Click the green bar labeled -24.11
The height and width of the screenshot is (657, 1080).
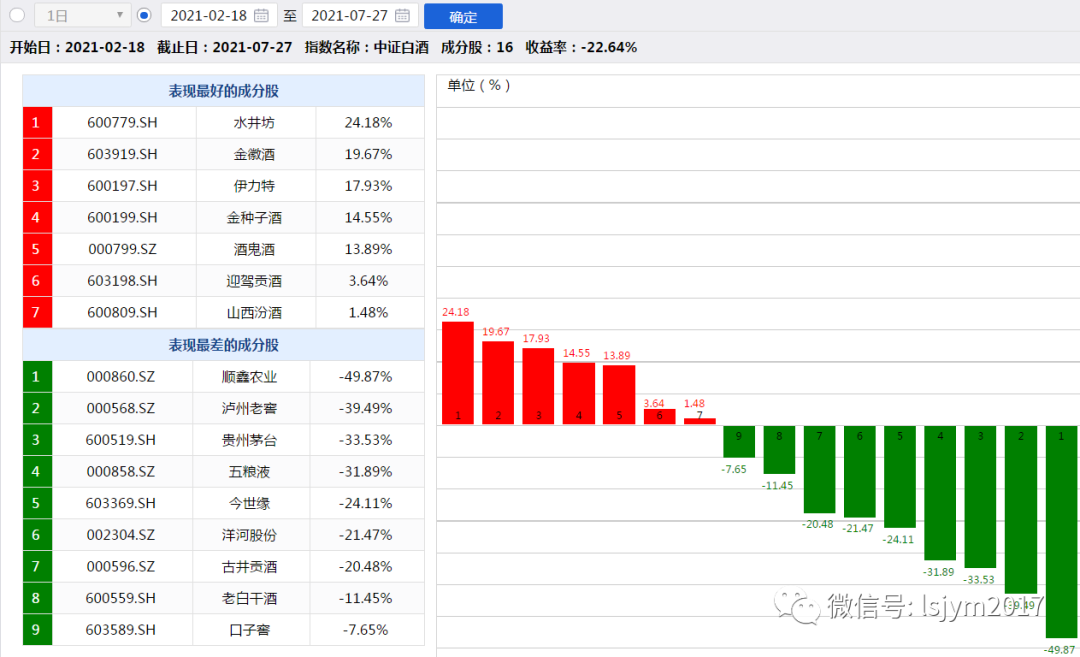(x=900, y=477)
